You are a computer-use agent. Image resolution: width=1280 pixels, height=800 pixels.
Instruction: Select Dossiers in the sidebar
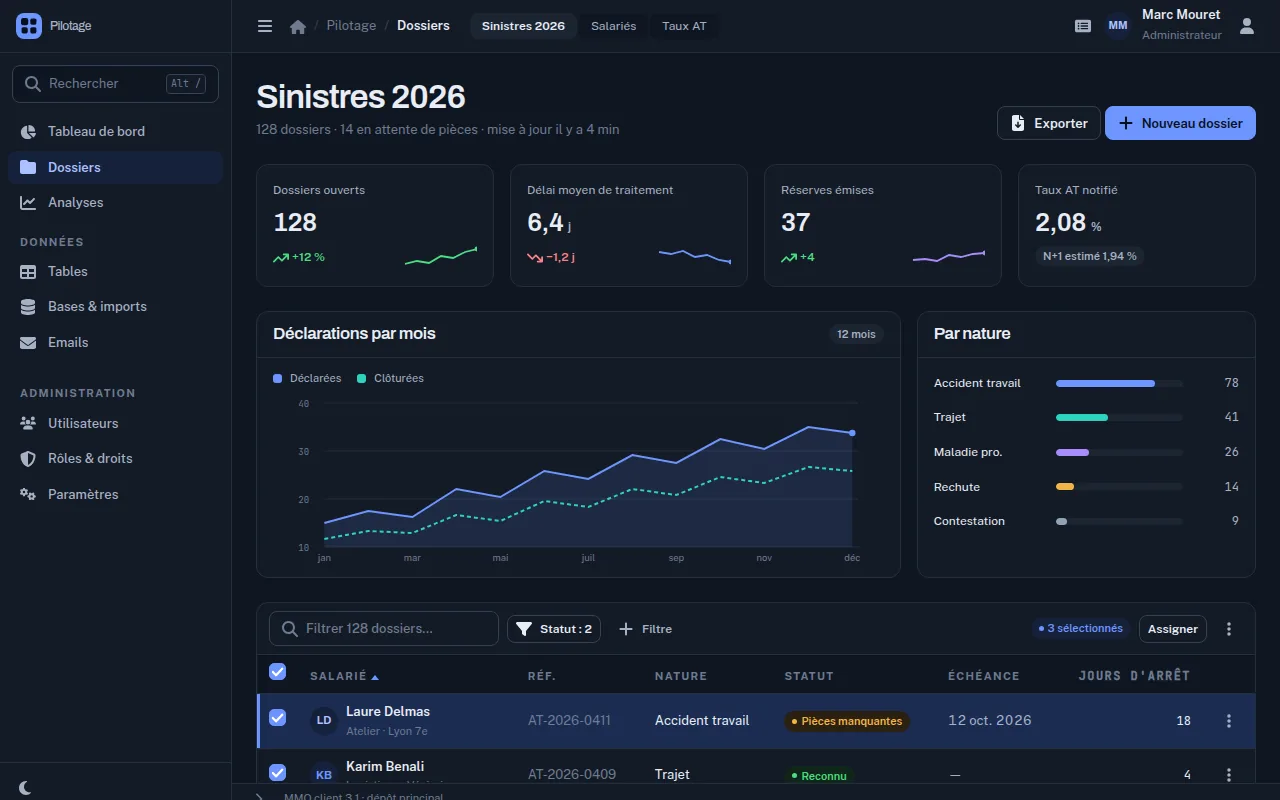coord(115,167)
